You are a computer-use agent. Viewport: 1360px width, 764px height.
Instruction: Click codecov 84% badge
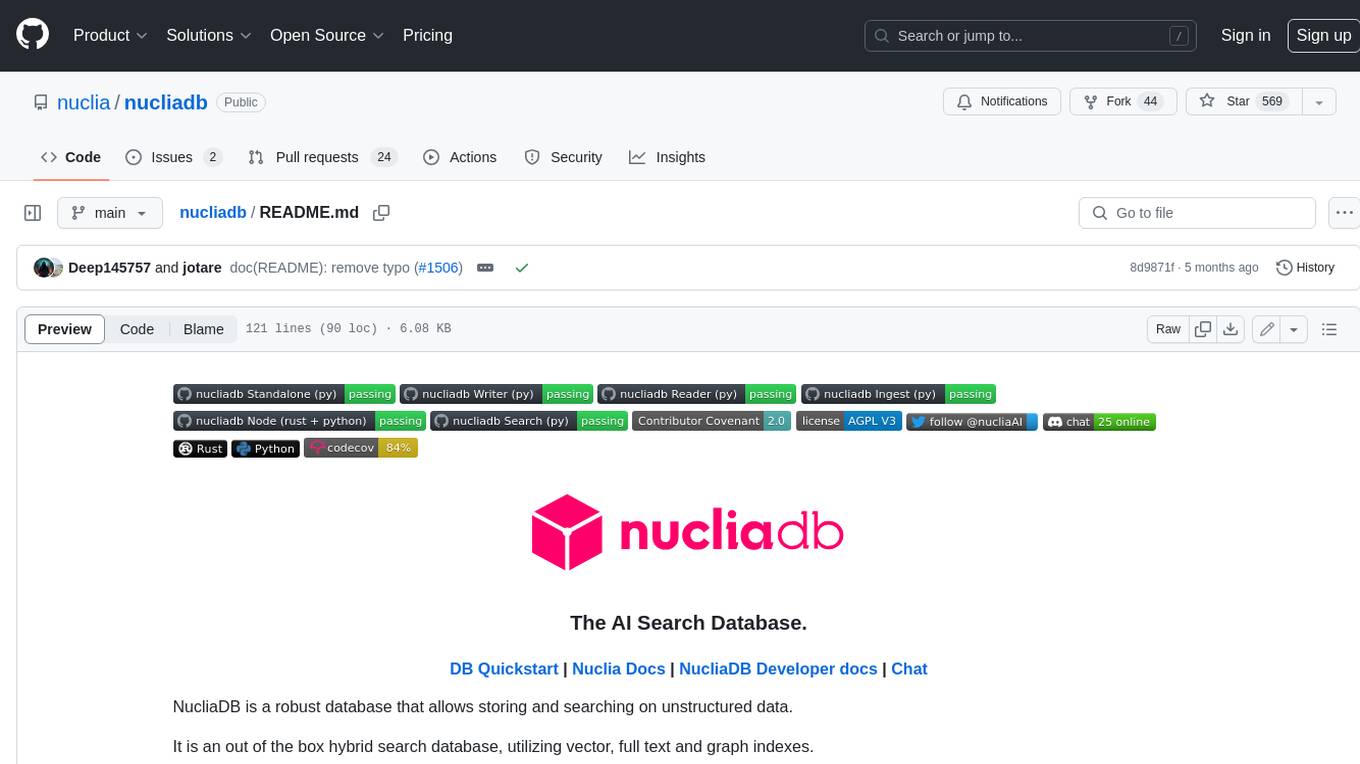[x=360, y=448]
